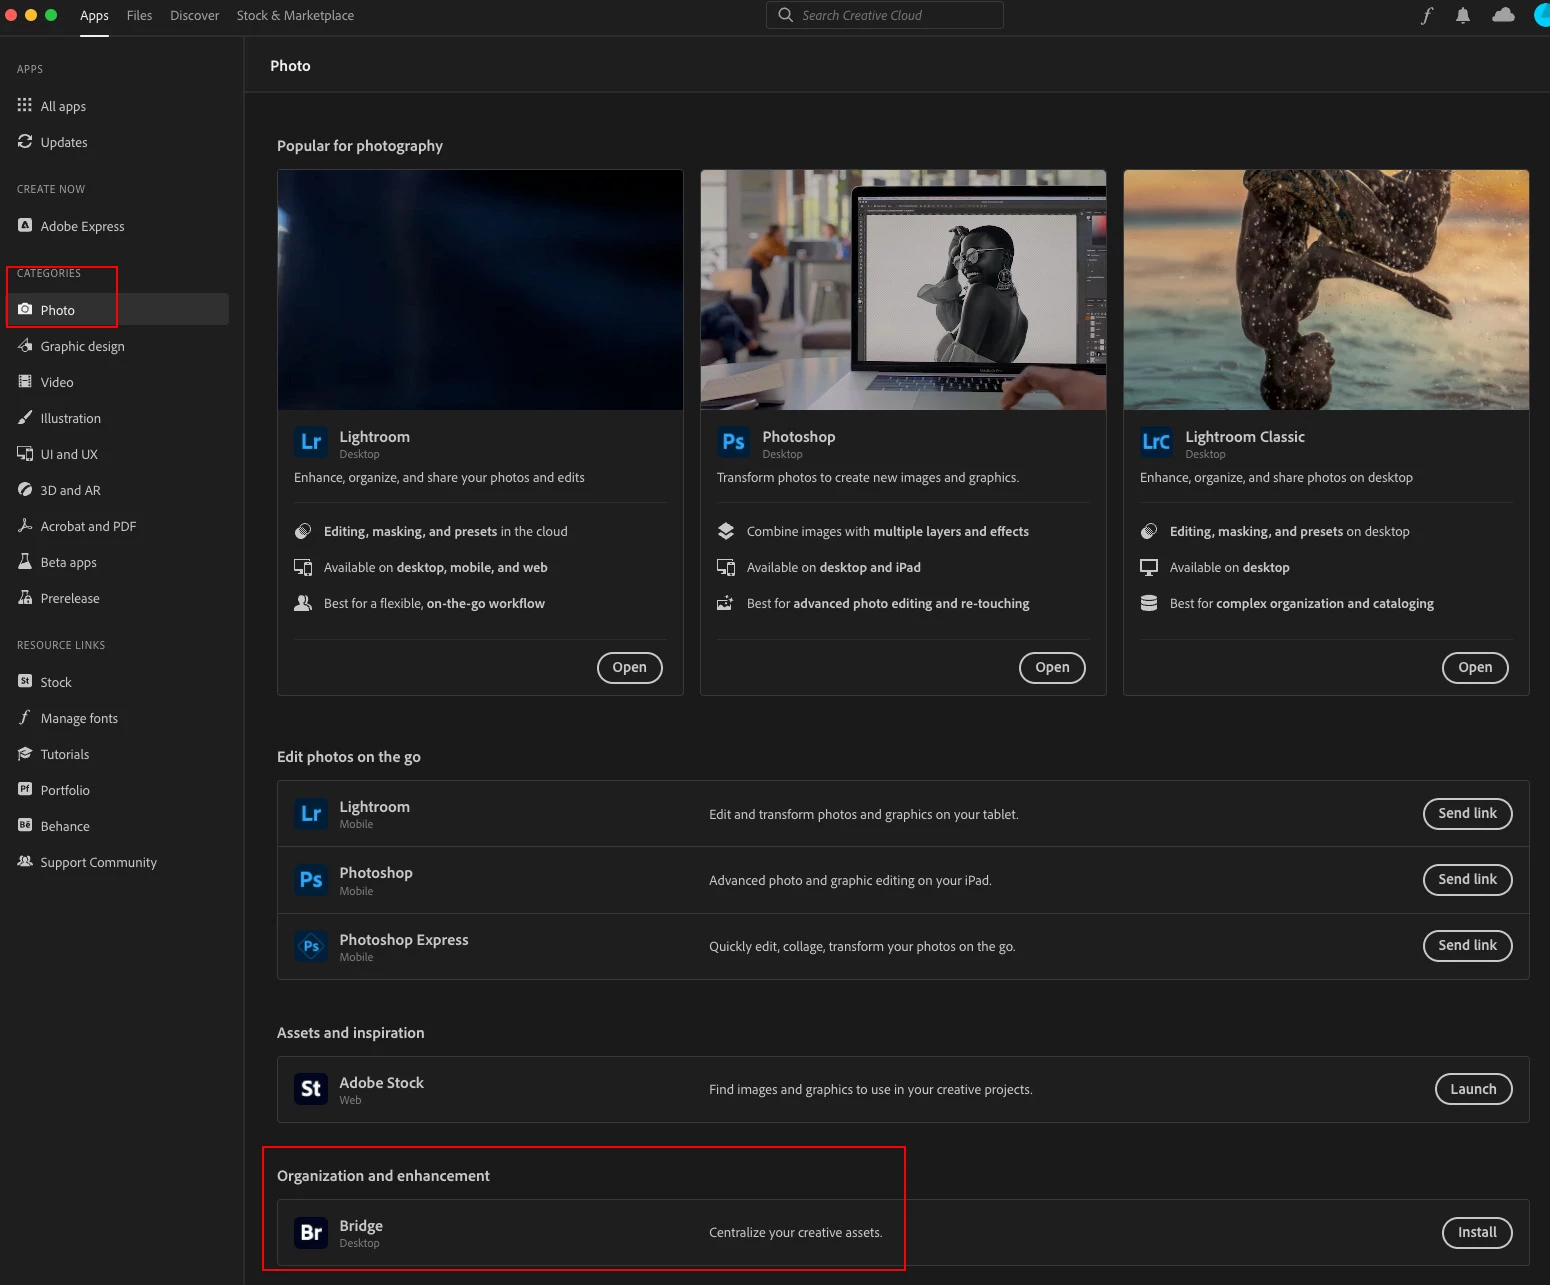
Task: Click the Acrobat and PDF icon
Action: (x=25, y=525)
